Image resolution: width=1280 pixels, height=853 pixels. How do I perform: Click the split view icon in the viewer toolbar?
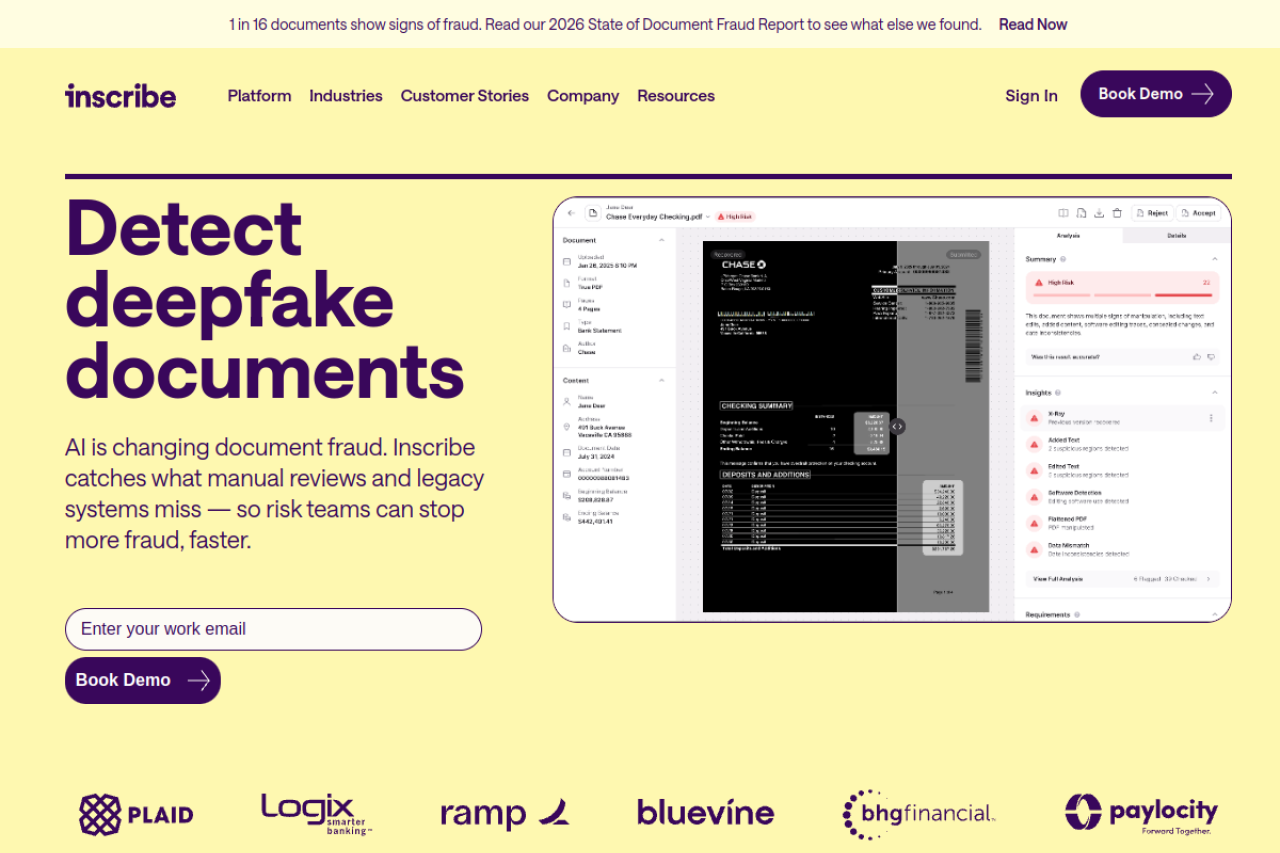(1063, 213)
